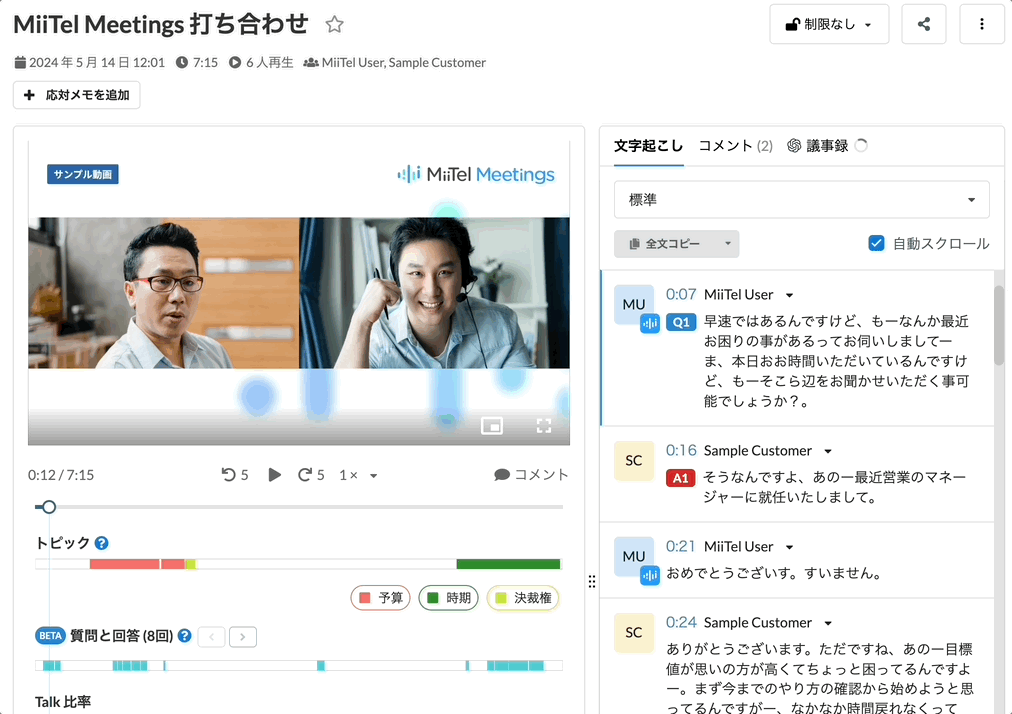The height and width of the screenshot is (714, 1012).
Task: Click the 6 人再生 play count
Action: (x=261, y=63)
